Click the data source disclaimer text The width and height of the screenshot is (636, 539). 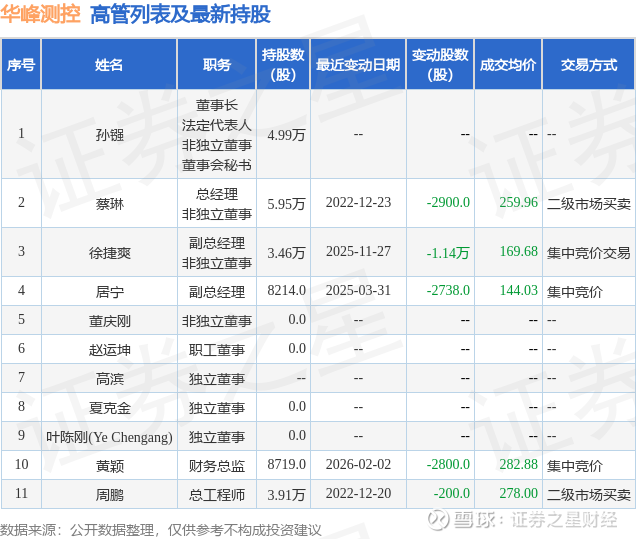pos(161,530)
